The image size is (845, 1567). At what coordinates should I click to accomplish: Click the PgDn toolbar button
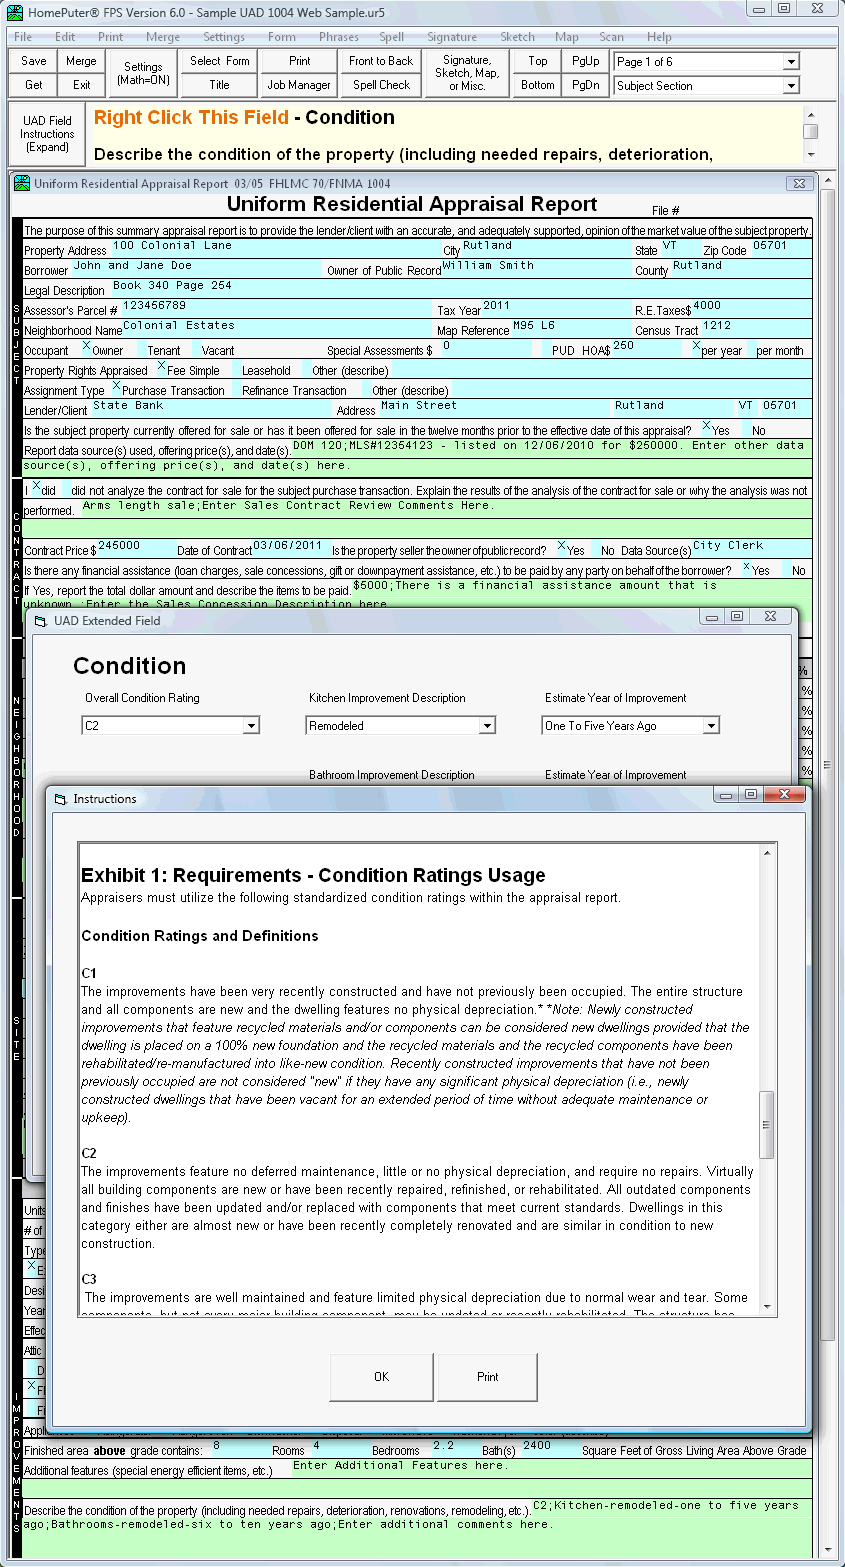tap(586, 85)
